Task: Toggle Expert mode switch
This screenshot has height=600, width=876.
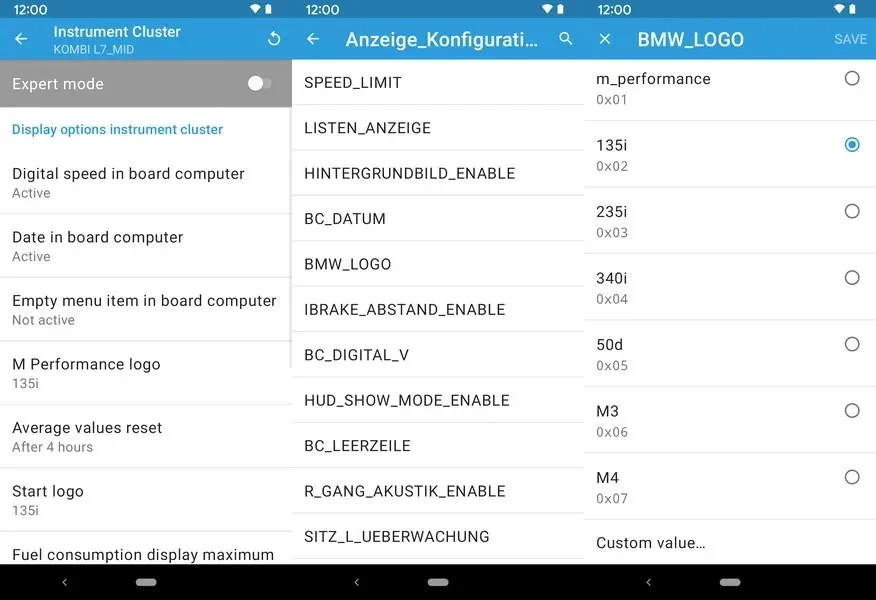Action: (259, 84)
